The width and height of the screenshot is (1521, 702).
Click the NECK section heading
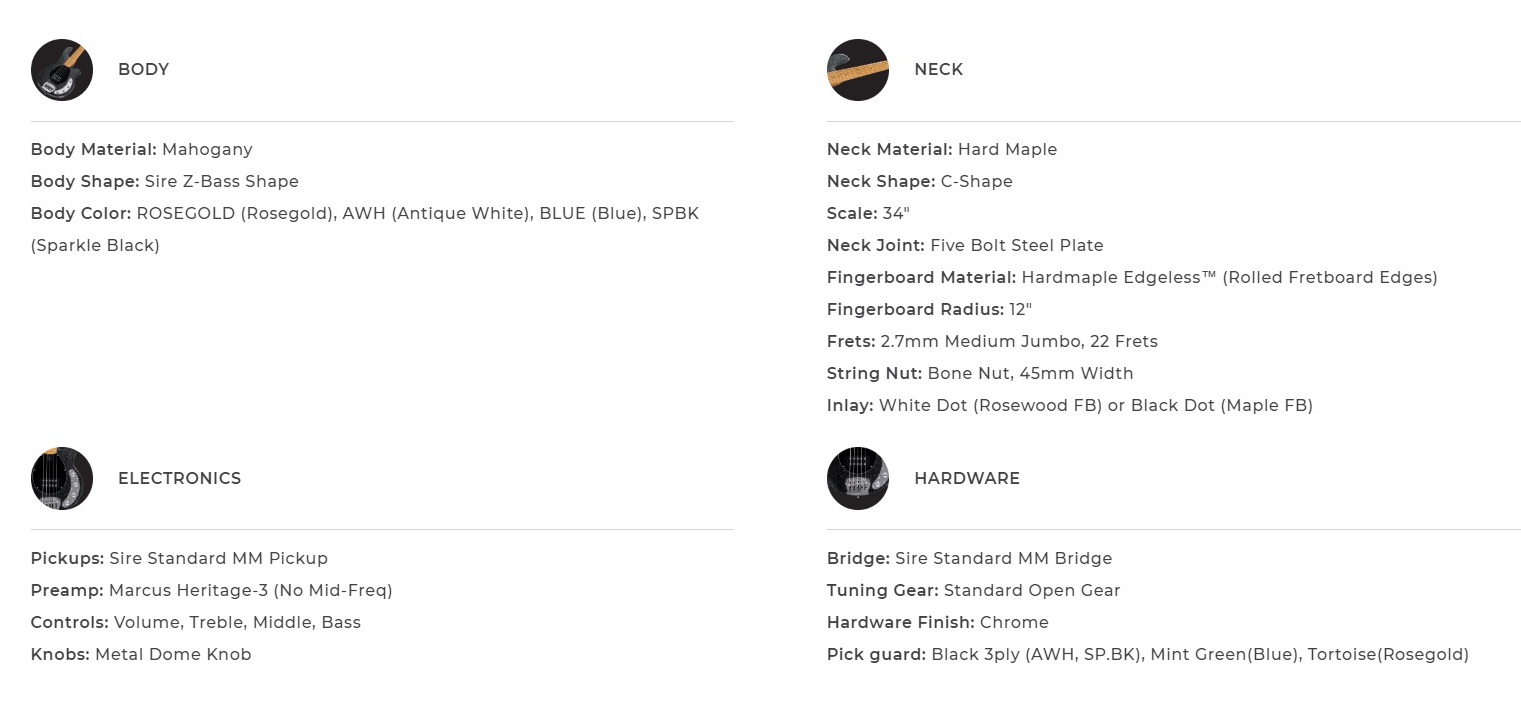tap(938, 70)
